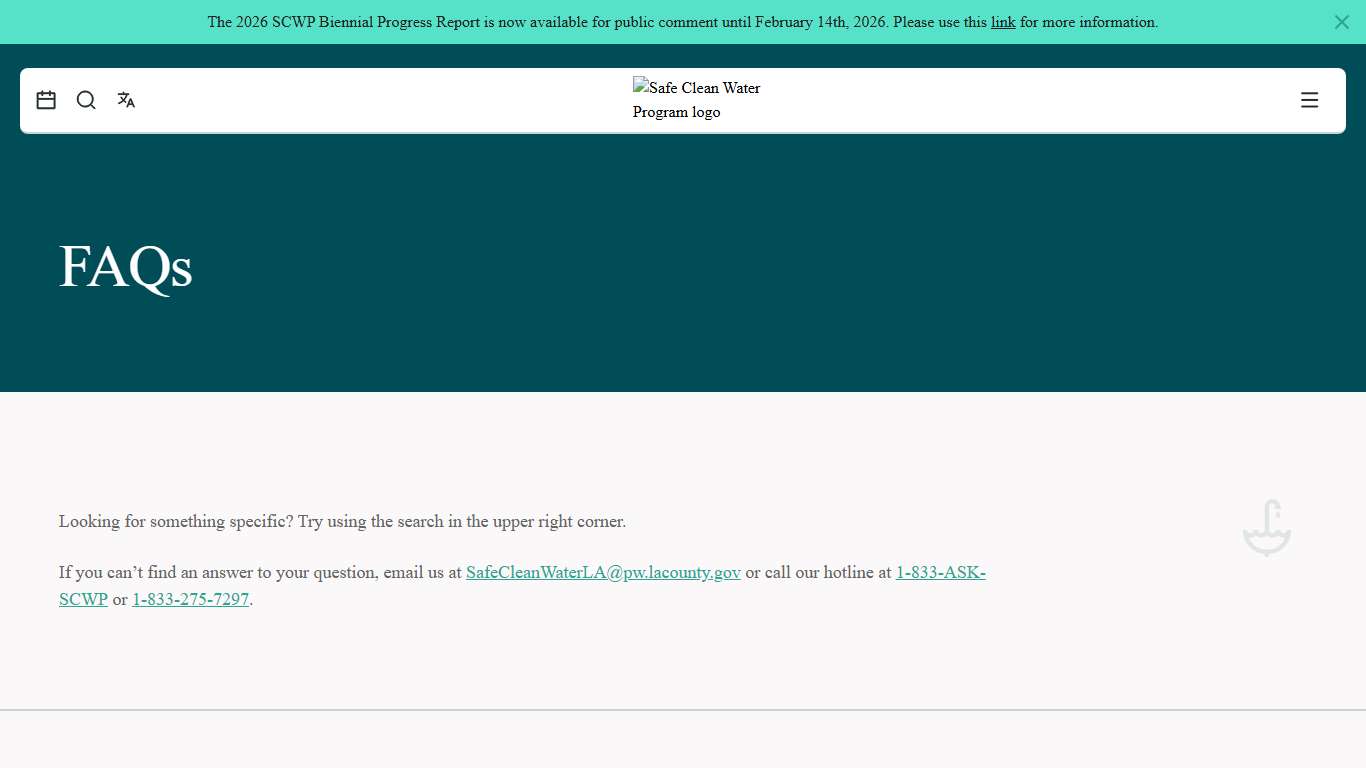Click the FAQs page heading
This screenshot has width=1366, height=768.
(x=126, y=267)
